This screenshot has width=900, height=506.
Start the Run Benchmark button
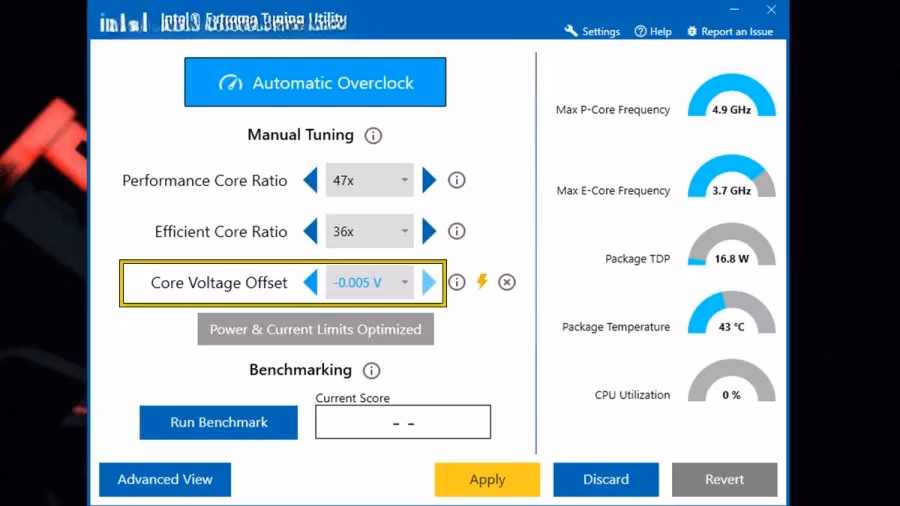[219, 422]
